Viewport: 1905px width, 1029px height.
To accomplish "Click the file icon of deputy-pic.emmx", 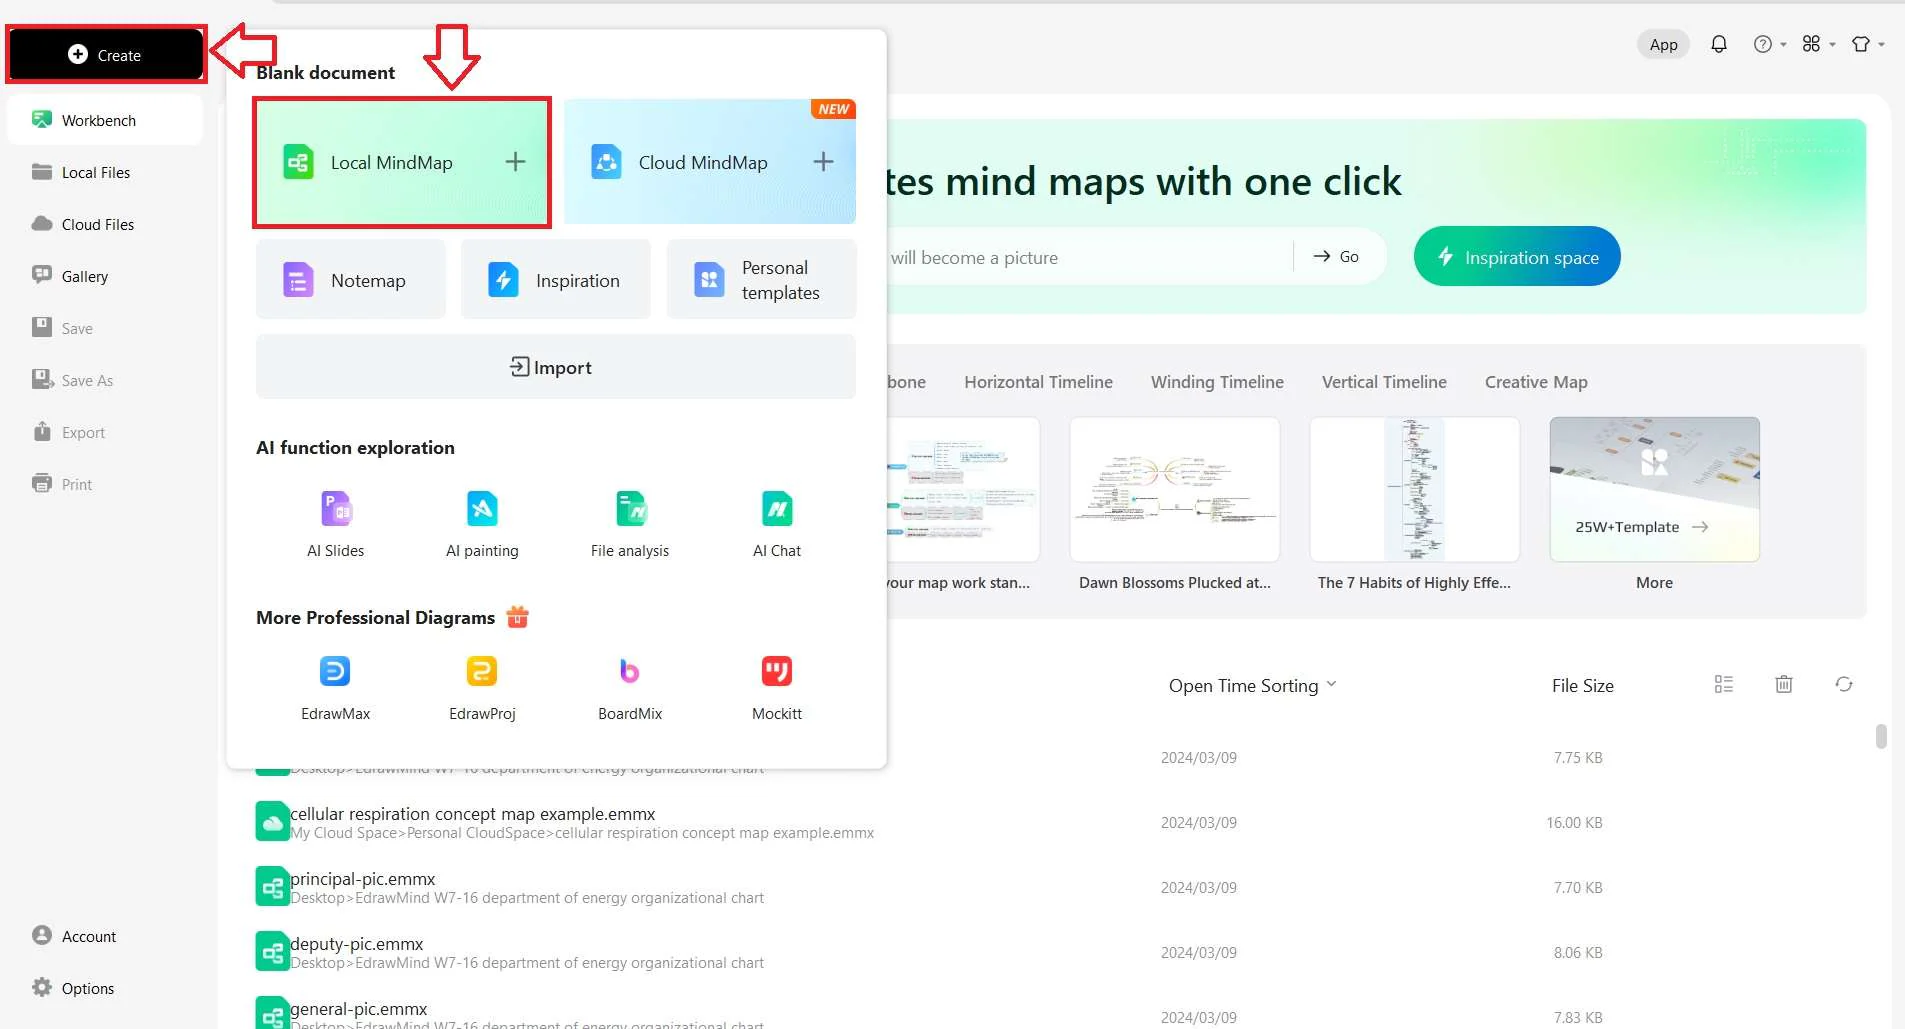I will tap(272, 952).
